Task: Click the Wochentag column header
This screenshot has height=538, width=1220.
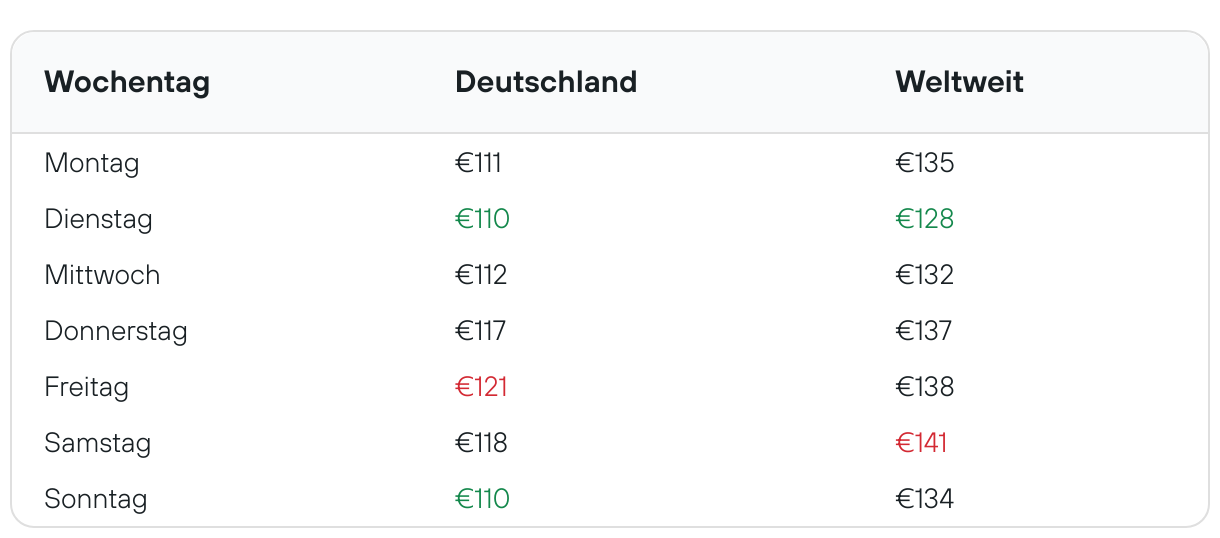Action: tap(127, 82)
